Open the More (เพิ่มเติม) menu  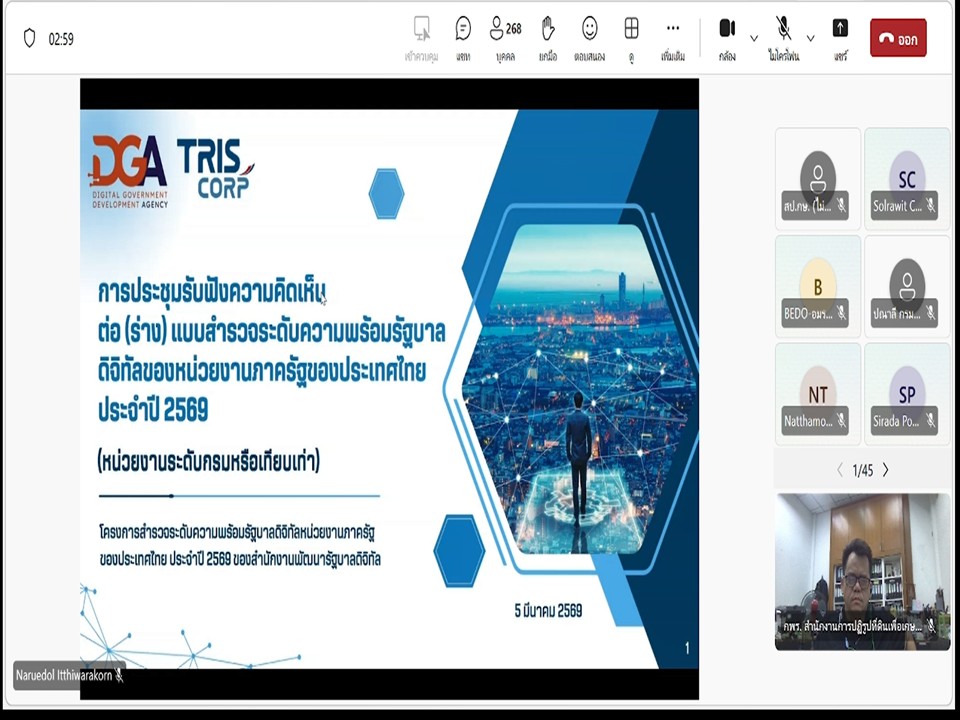click(x=672, y=28)
